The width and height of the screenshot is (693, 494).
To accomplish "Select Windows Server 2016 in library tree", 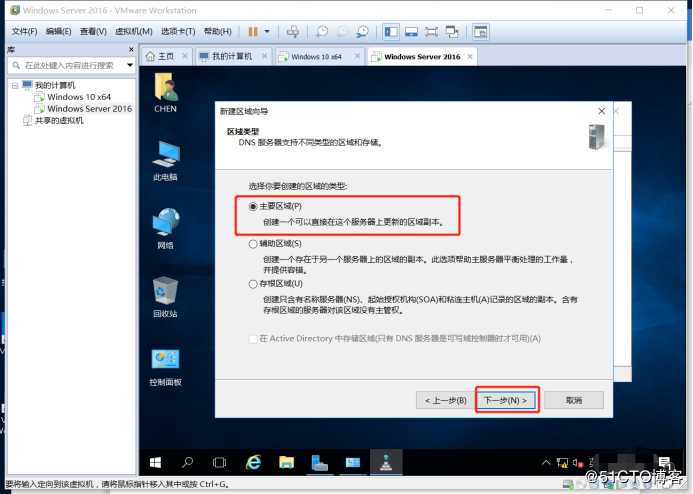I will tap(89, 108).
